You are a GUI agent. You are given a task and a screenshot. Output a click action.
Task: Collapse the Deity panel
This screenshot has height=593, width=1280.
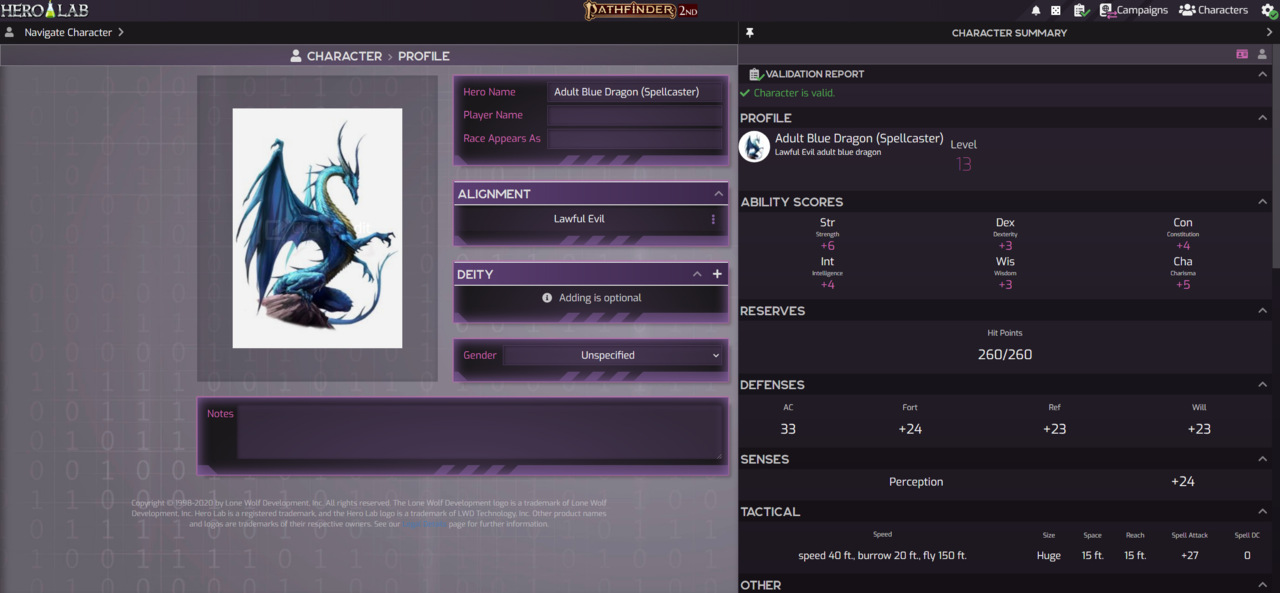coord(697,274)
